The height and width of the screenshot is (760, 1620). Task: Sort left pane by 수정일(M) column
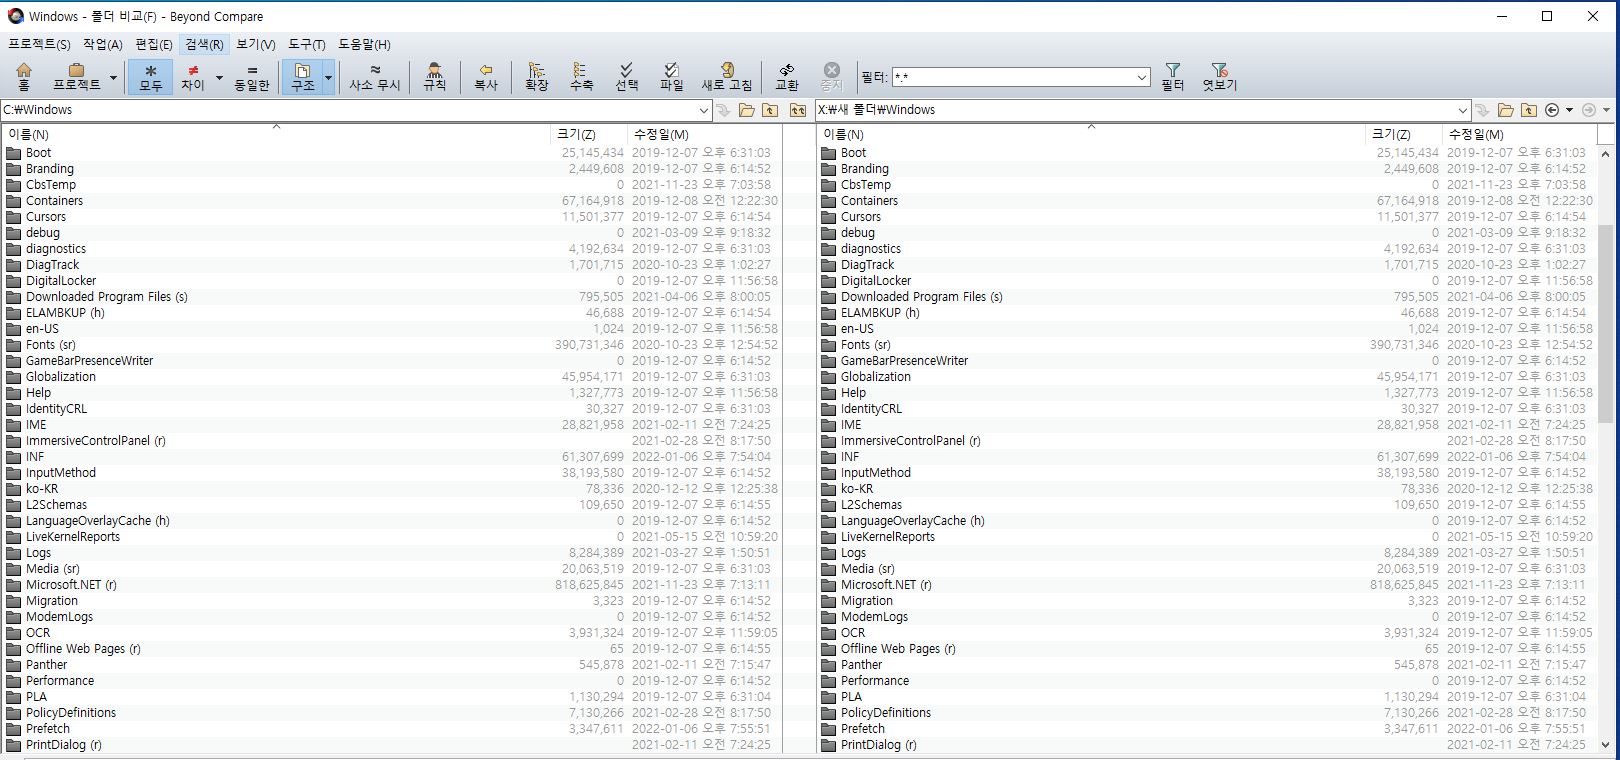(706, 134)
